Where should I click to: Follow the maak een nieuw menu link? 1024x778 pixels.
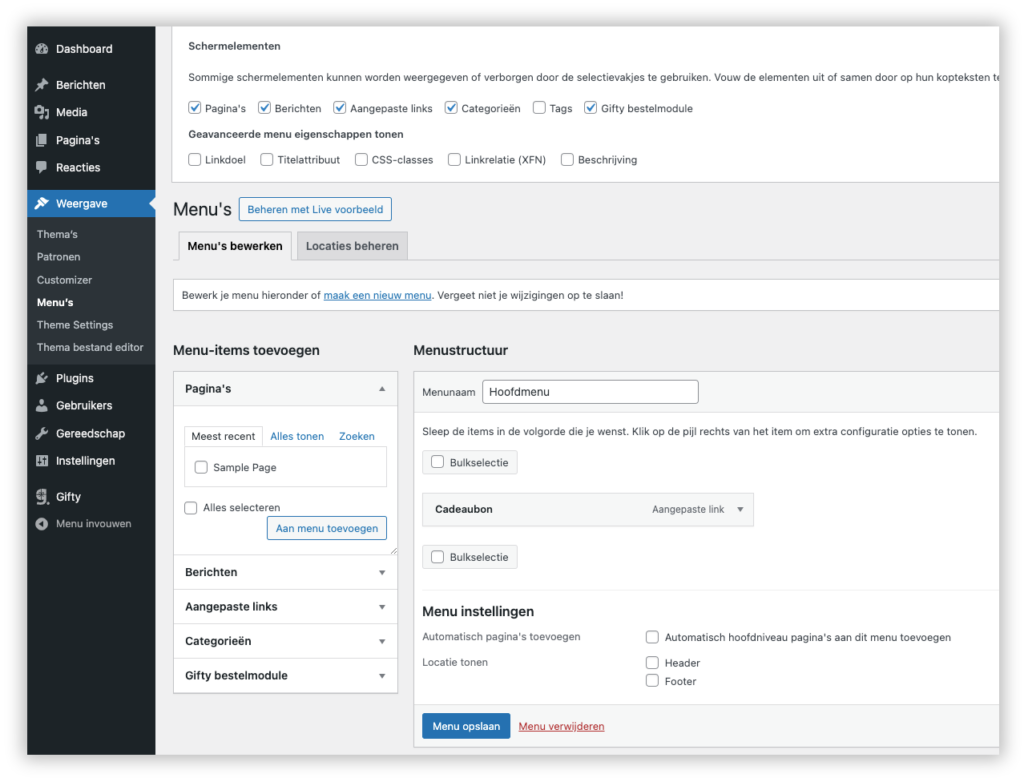(377, 295)
